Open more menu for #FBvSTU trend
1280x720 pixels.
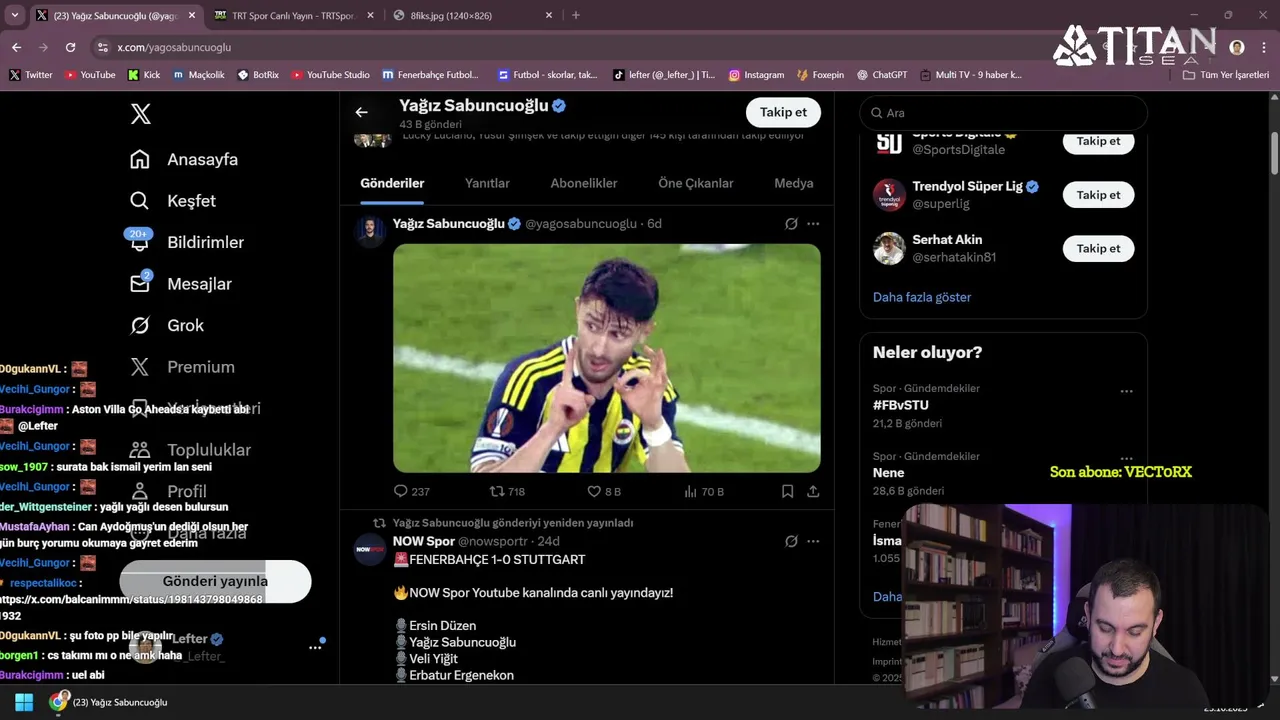(1126, 391)
